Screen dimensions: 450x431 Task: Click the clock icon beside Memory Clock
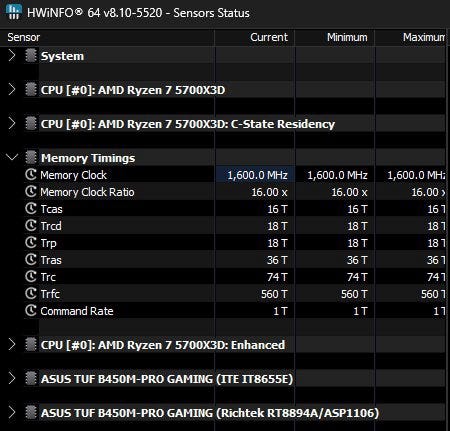pyautogui.click(x=31, y=174)
